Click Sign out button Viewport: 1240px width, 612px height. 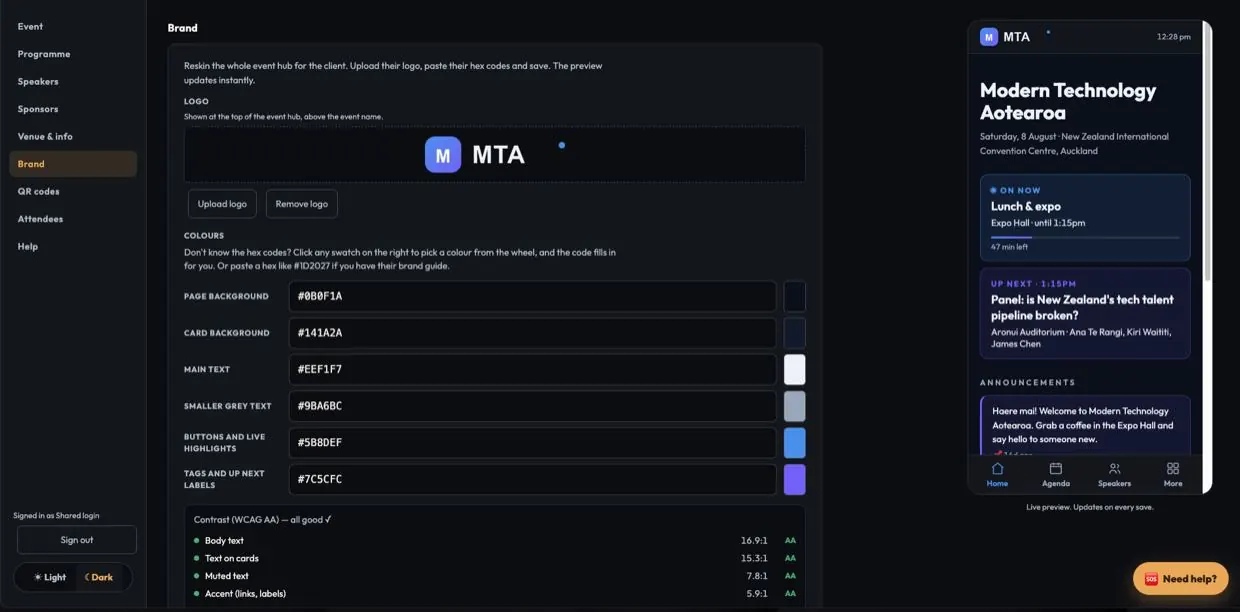pyautogui.click(x=77, y=540)
